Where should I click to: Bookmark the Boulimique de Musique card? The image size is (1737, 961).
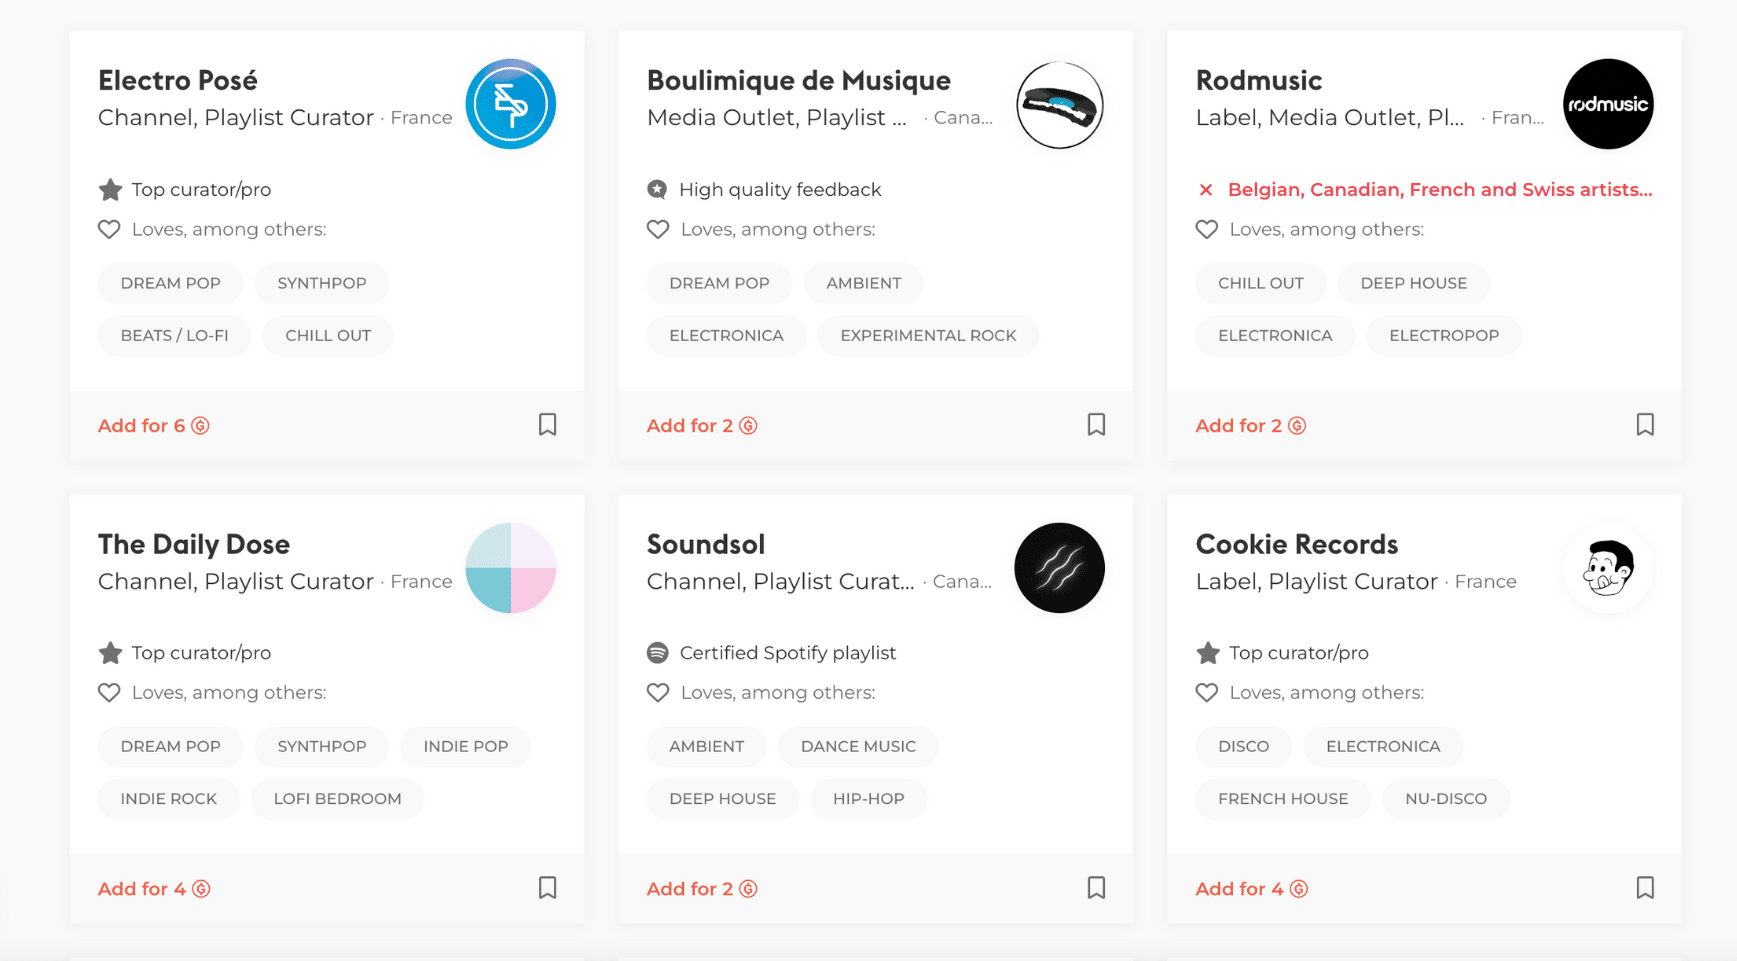1096,424
